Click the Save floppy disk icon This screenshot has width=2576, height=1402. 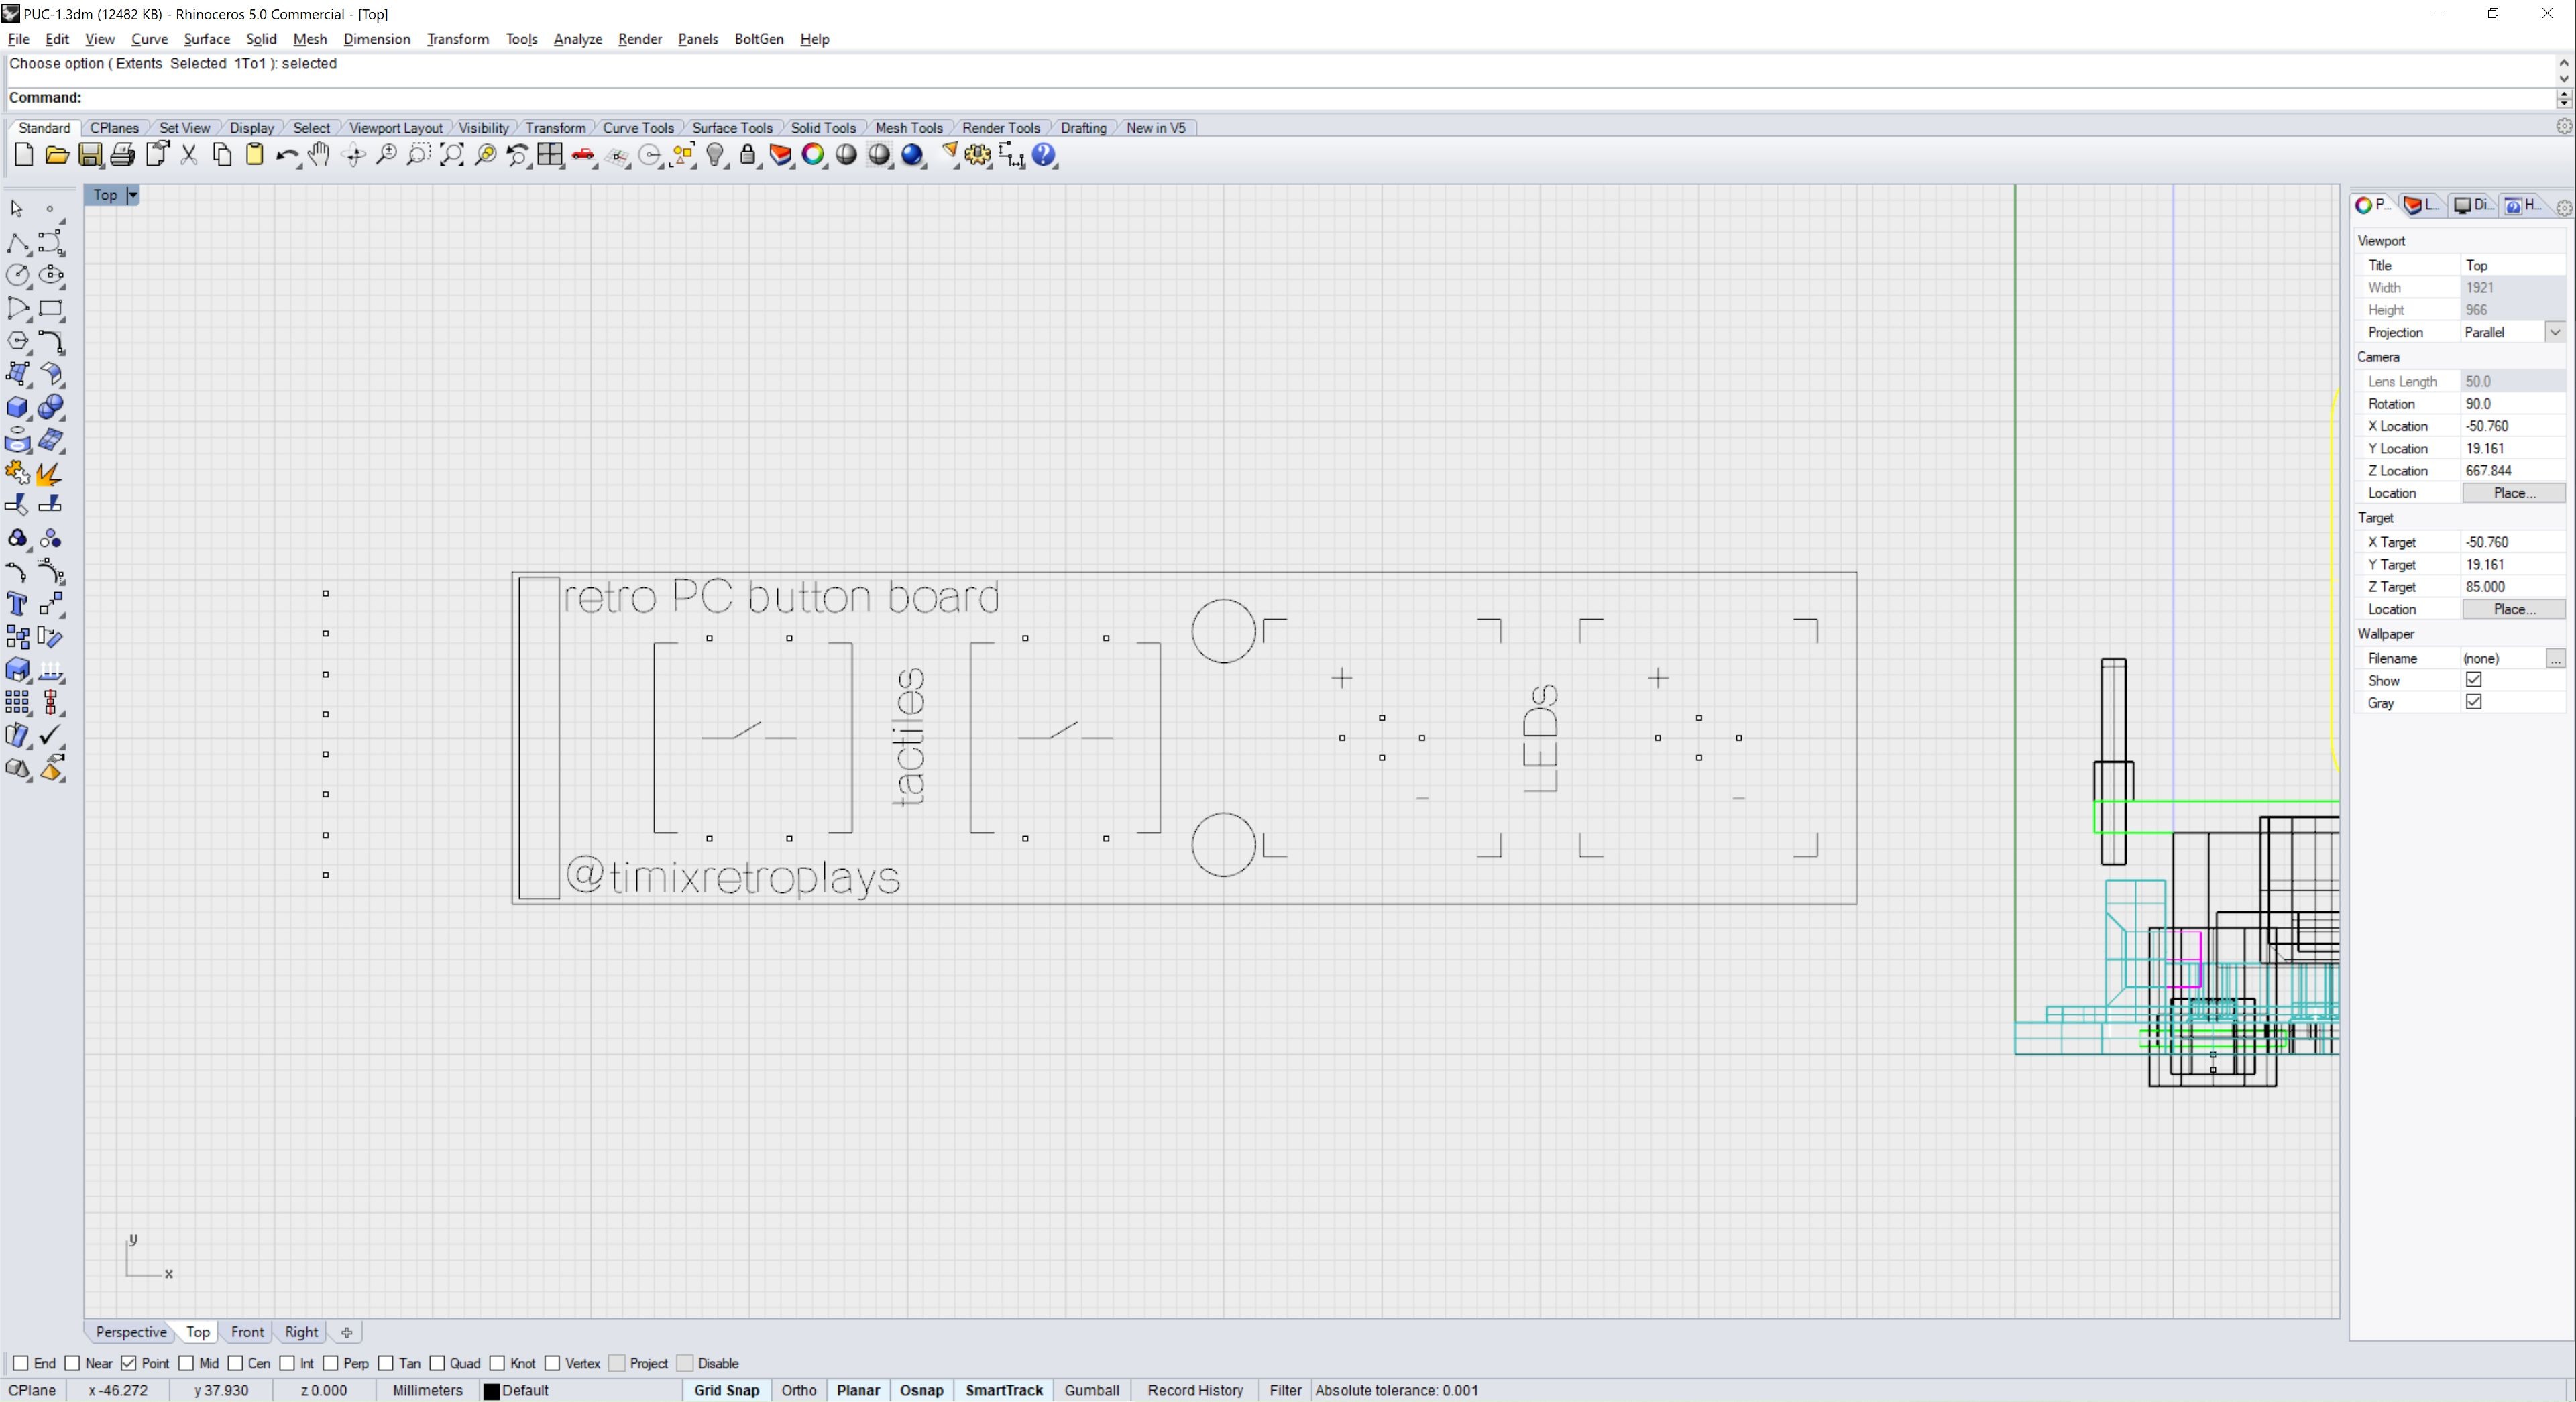90,155
